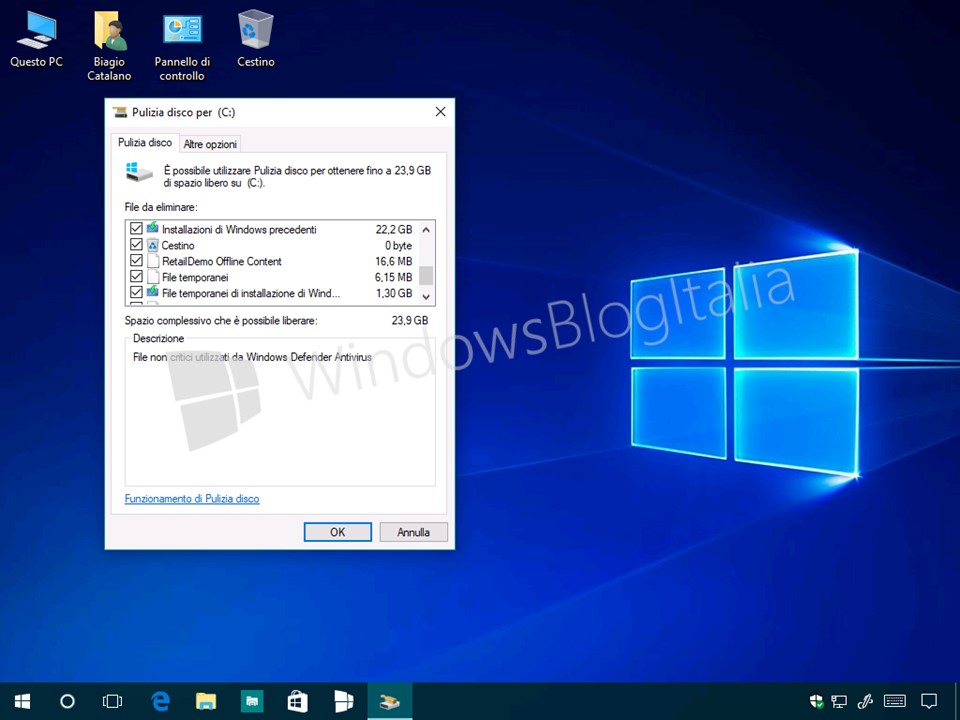Click File temporanei di installazione row icon

(152, 292)
